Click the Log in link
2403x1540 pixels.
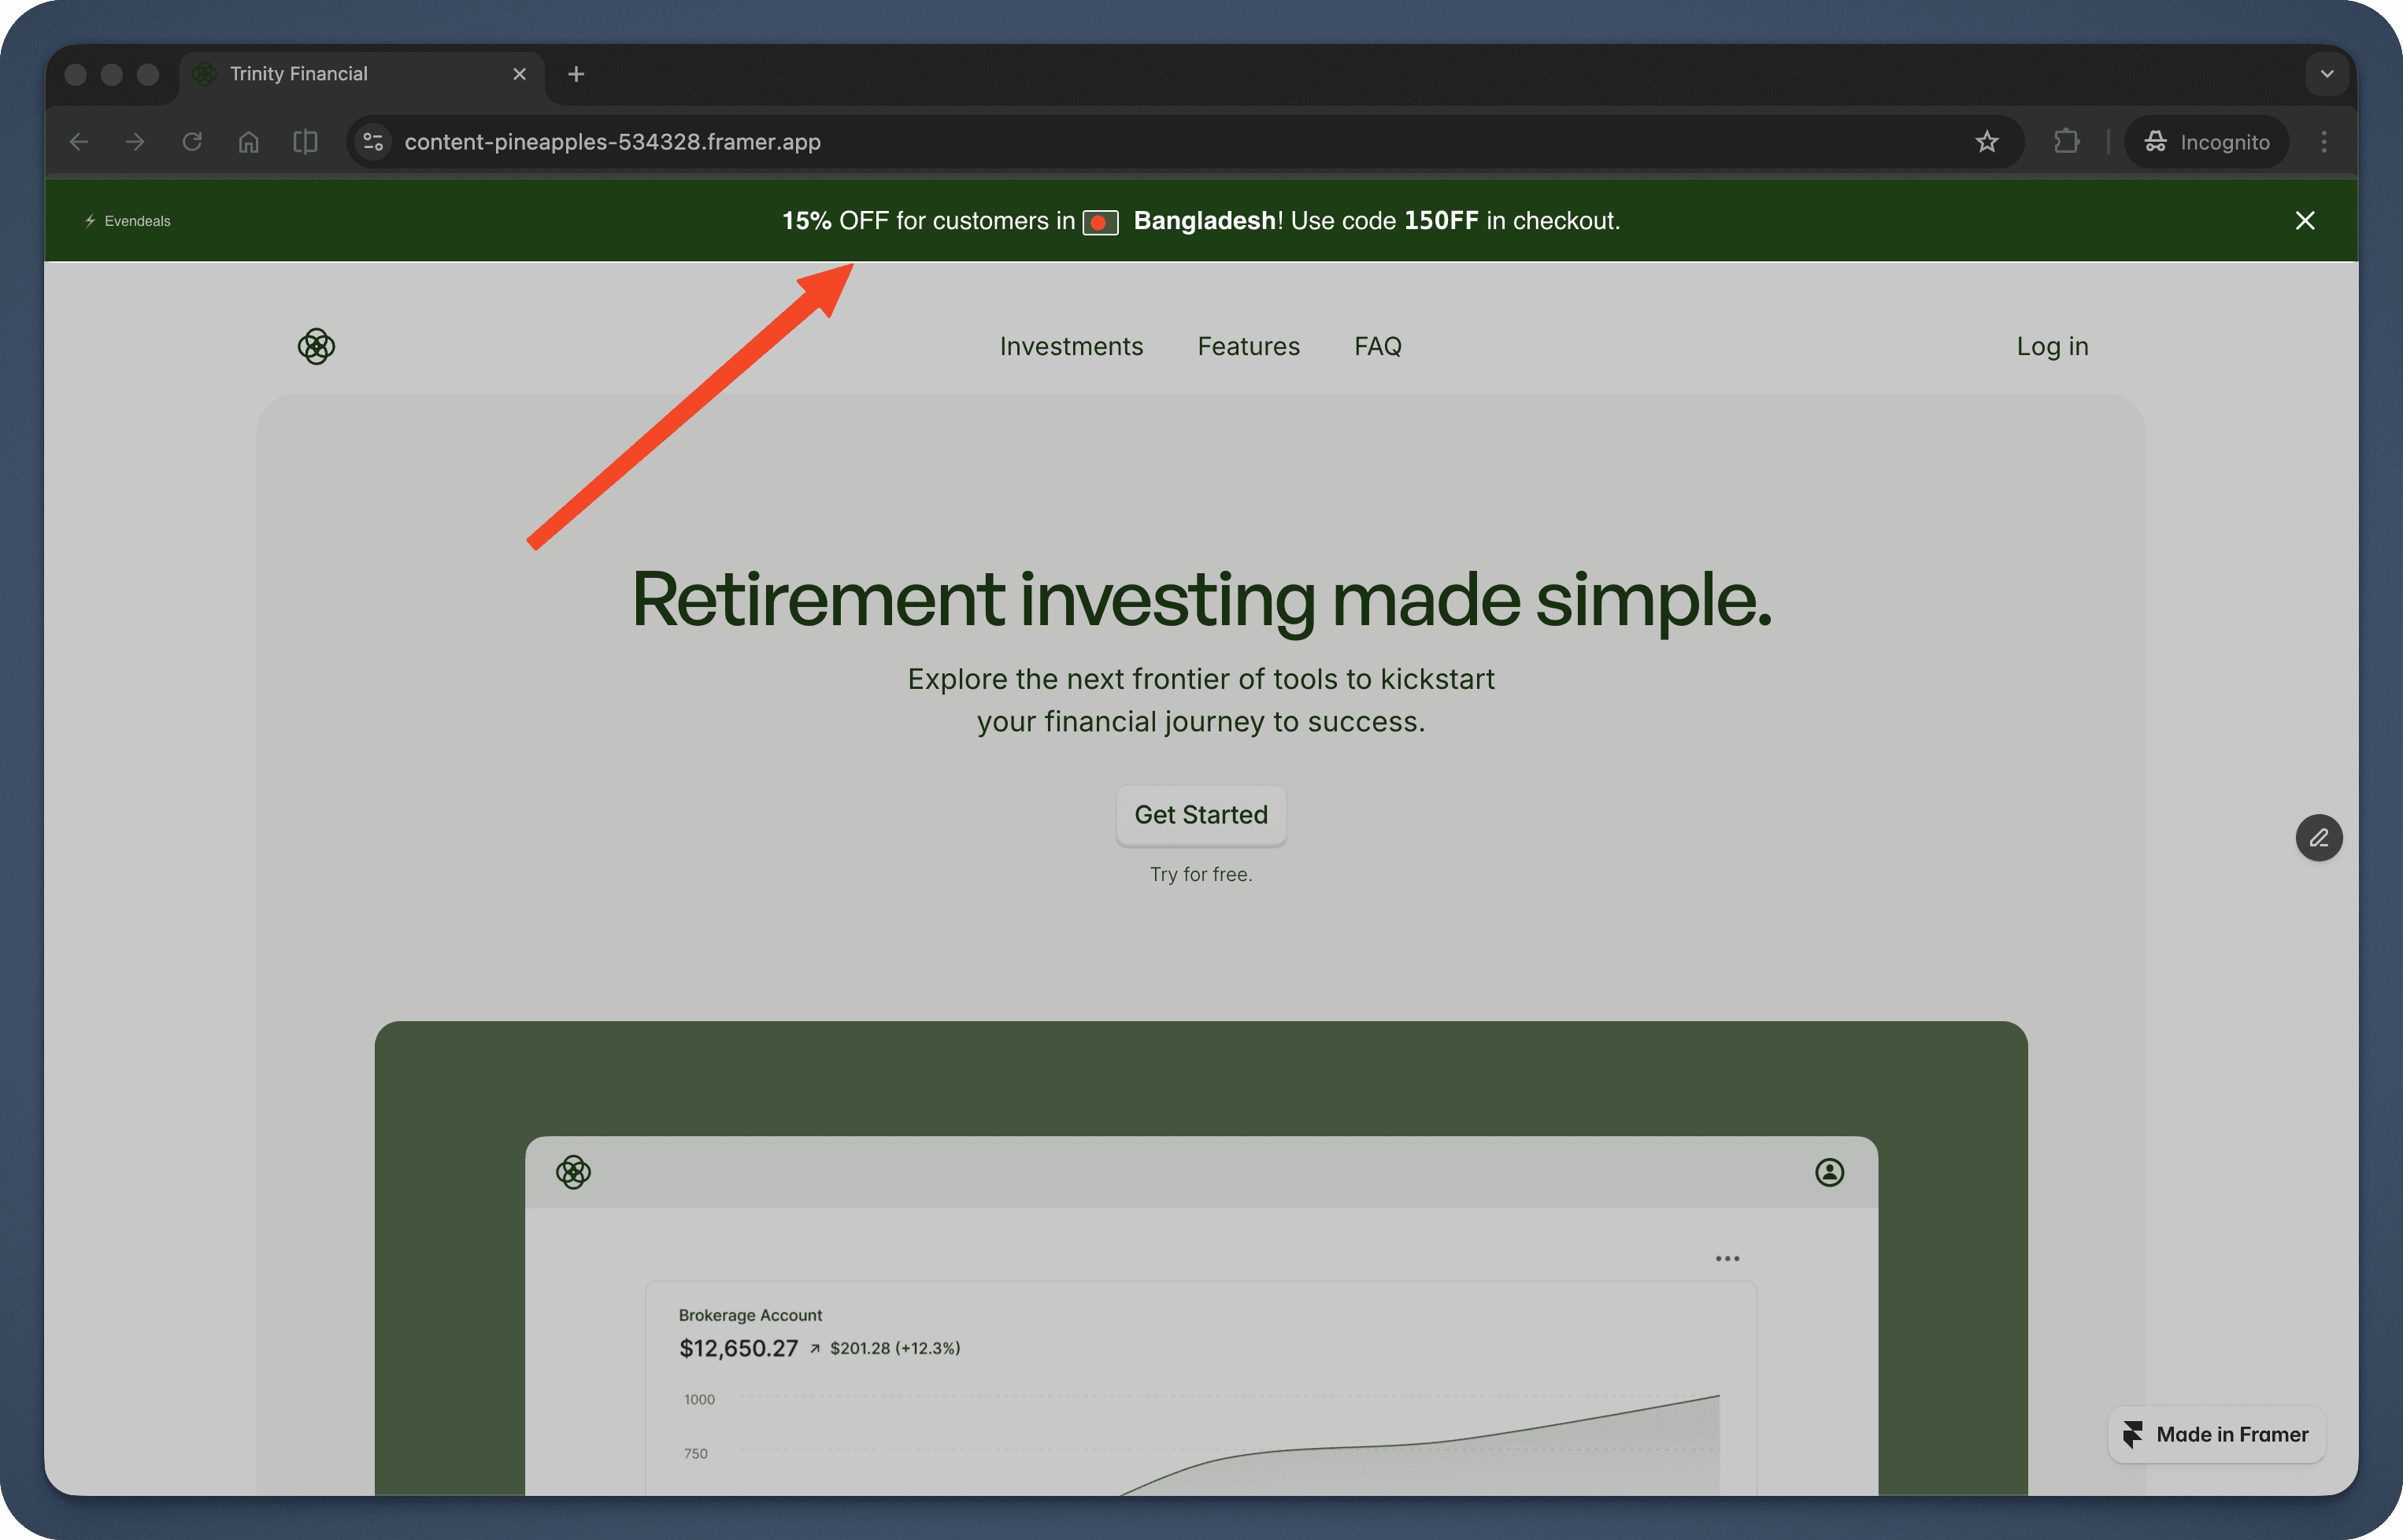tap(2052, 346)
